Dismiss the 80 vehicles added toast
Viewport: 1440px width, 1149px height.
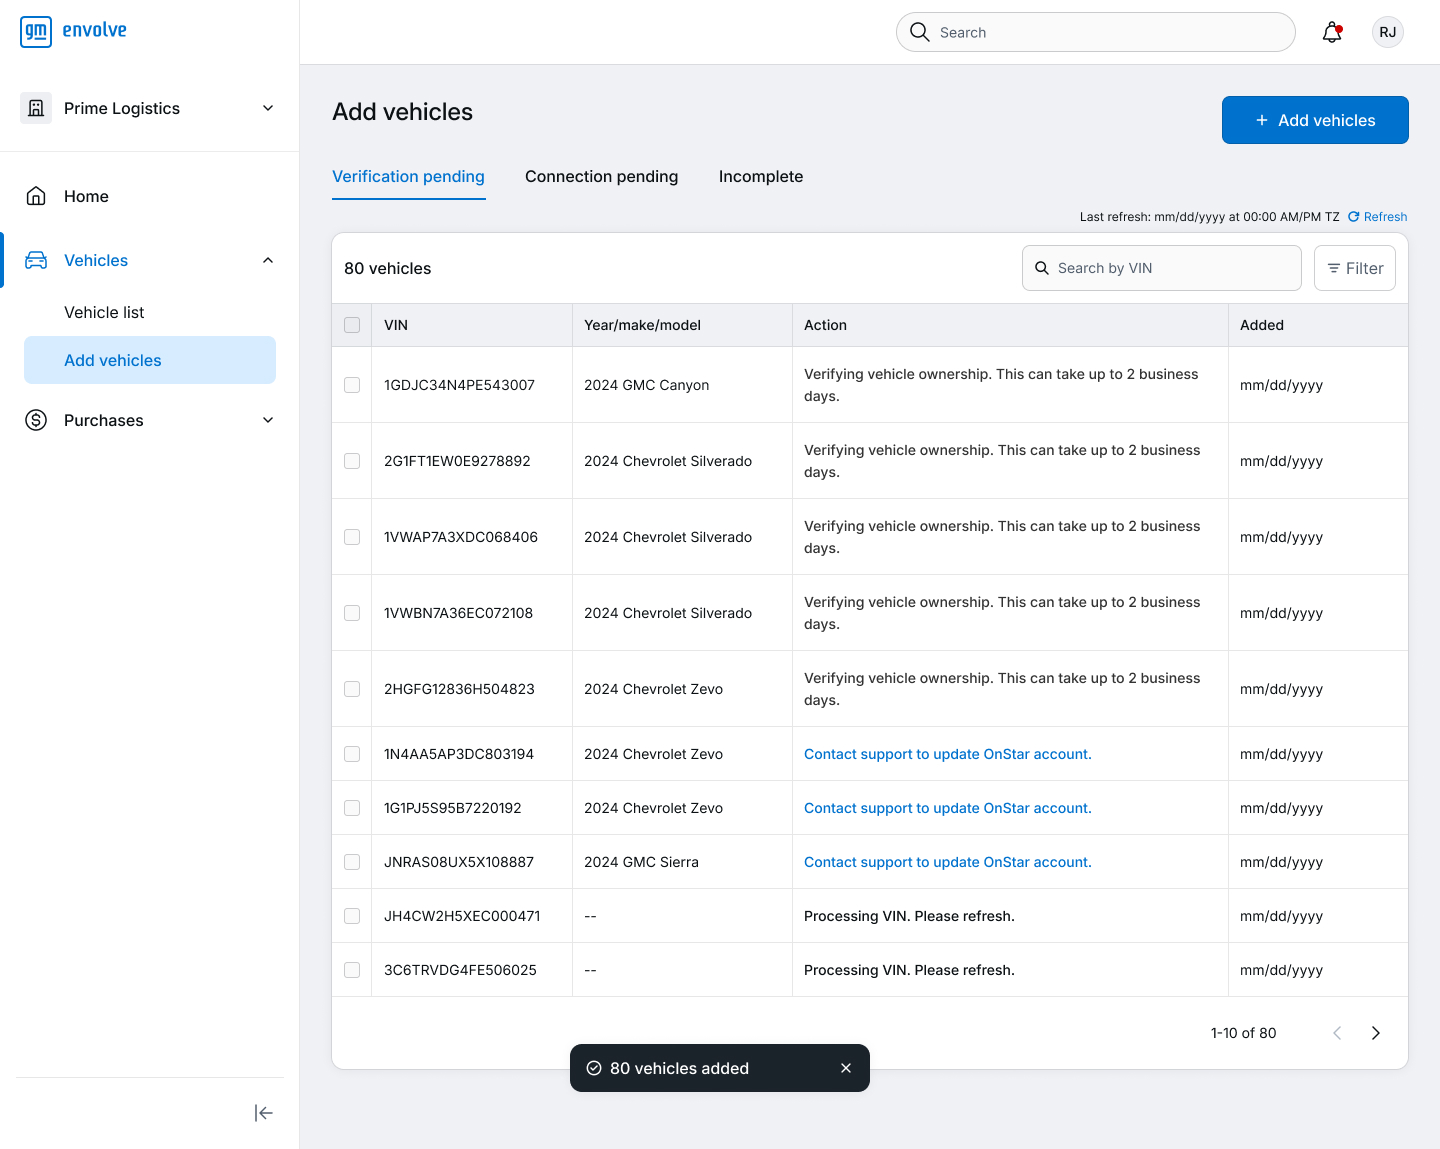coord(846,1068)
